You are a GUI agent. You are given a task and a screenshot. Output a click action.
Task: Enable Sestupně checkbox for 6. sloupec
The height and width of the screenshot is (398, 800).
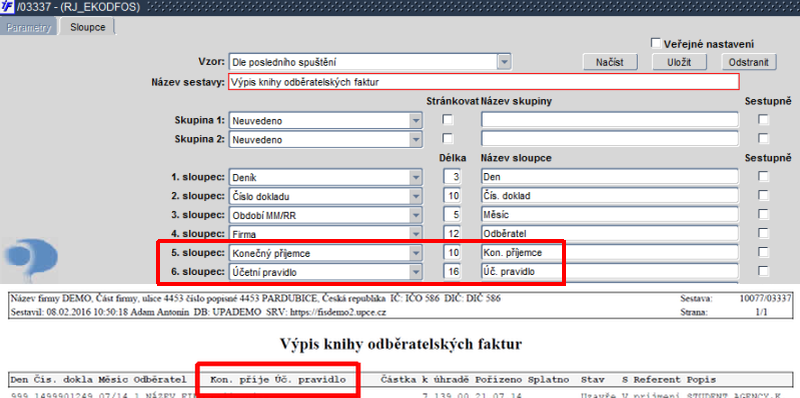(x=763, y=271)
